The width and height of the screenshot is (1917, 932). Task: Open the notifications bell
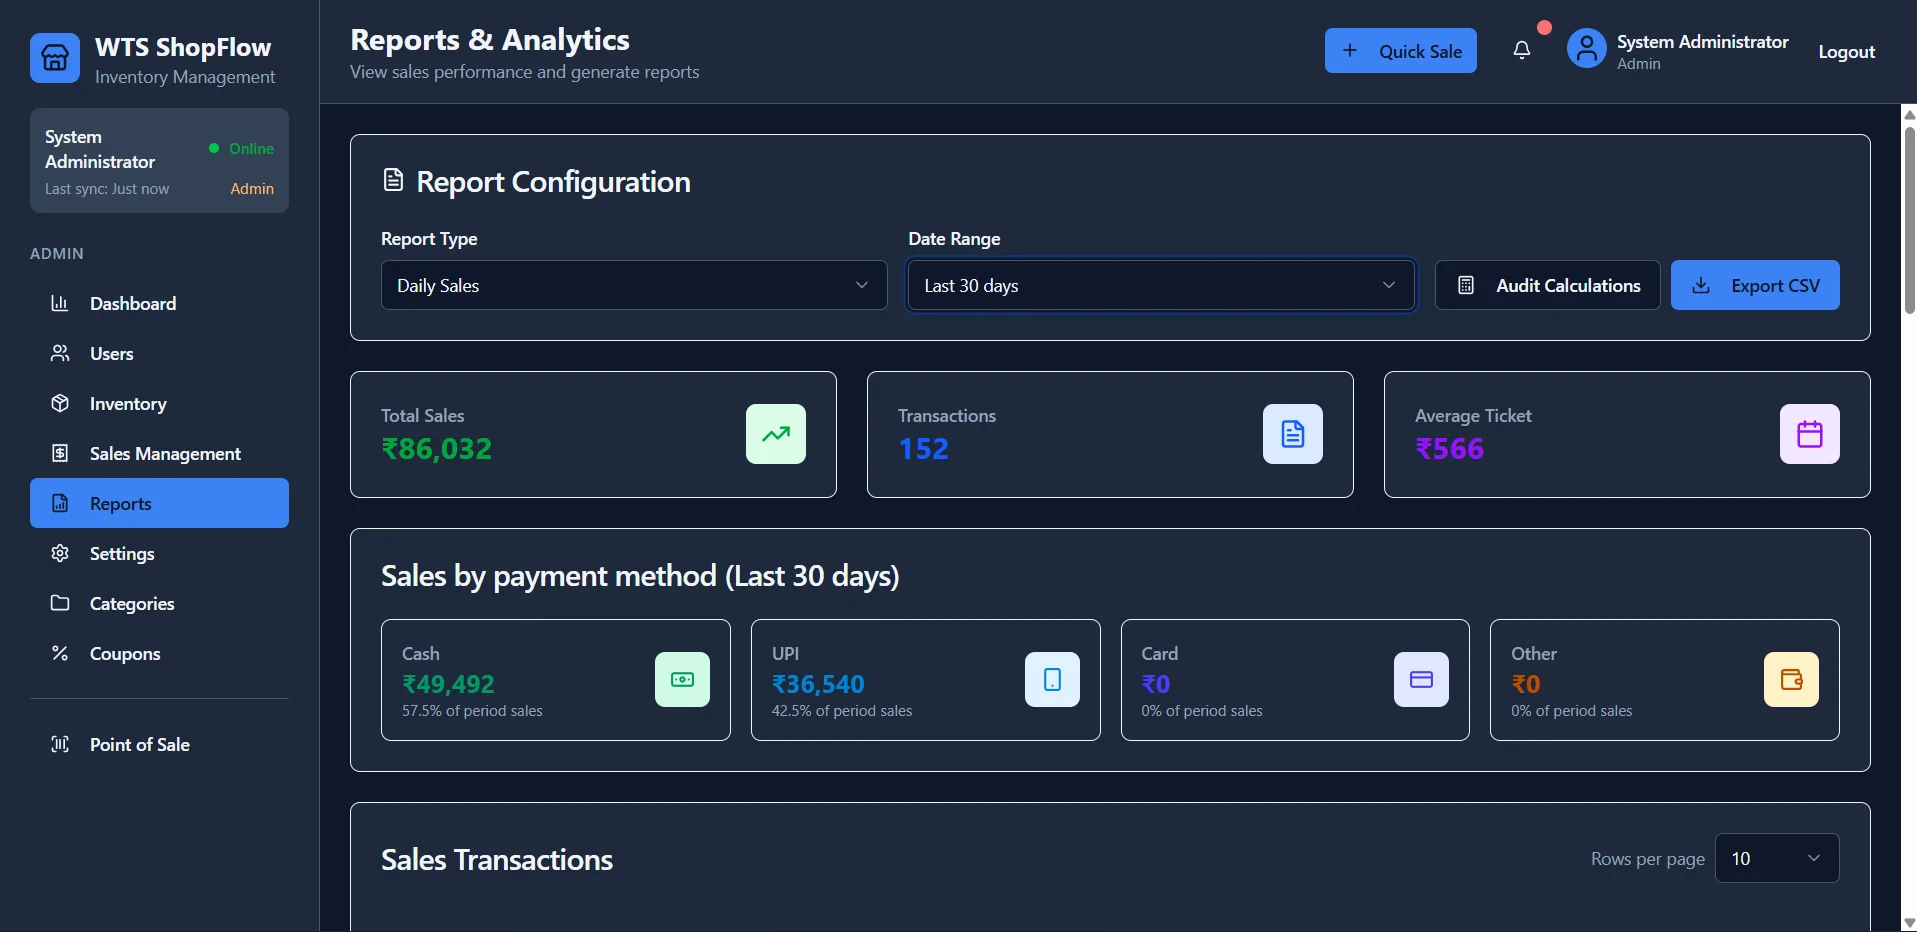point(1521,50)
